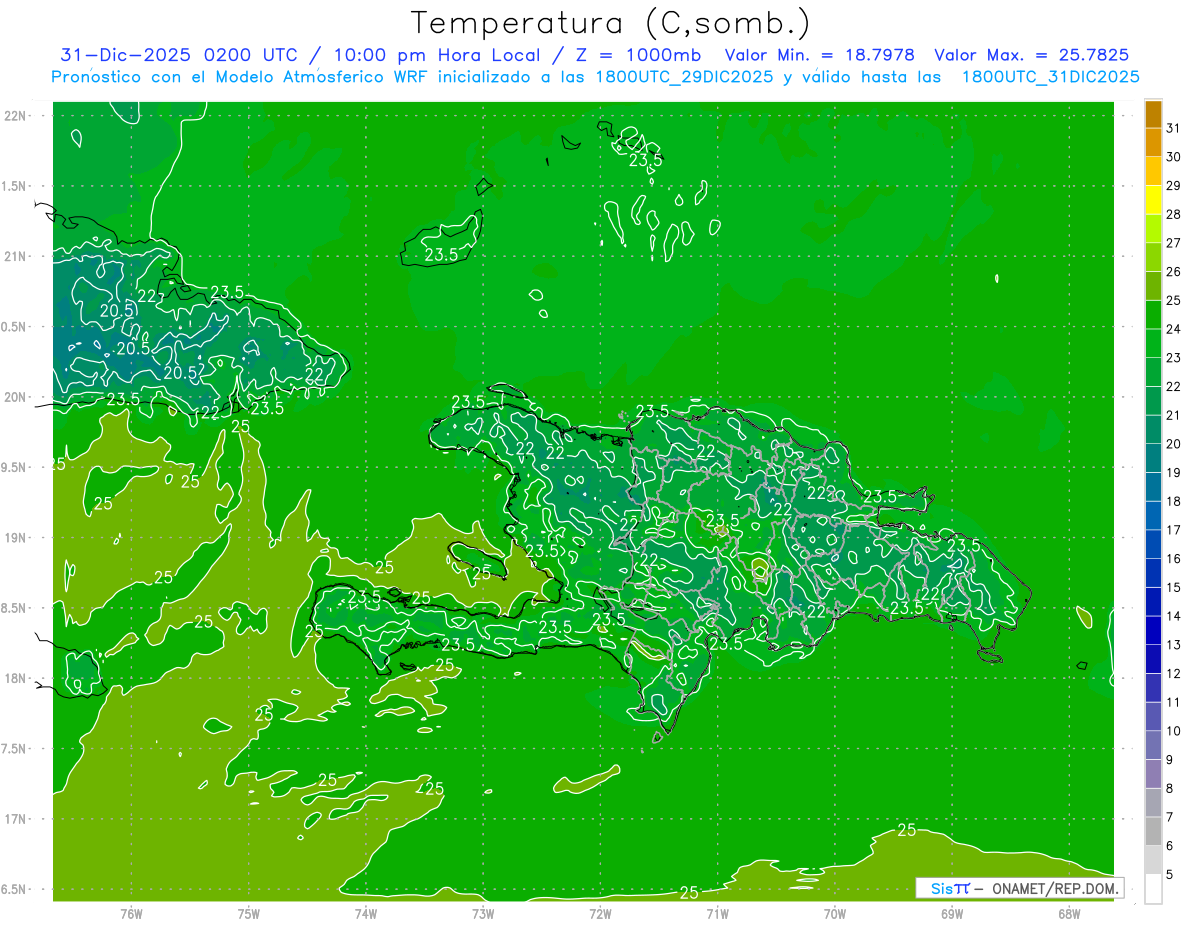The width and height of the screenshot is (1200, 927).
Task: Pick the purple legend swatch between 8 and 9
Action: 1153,774
